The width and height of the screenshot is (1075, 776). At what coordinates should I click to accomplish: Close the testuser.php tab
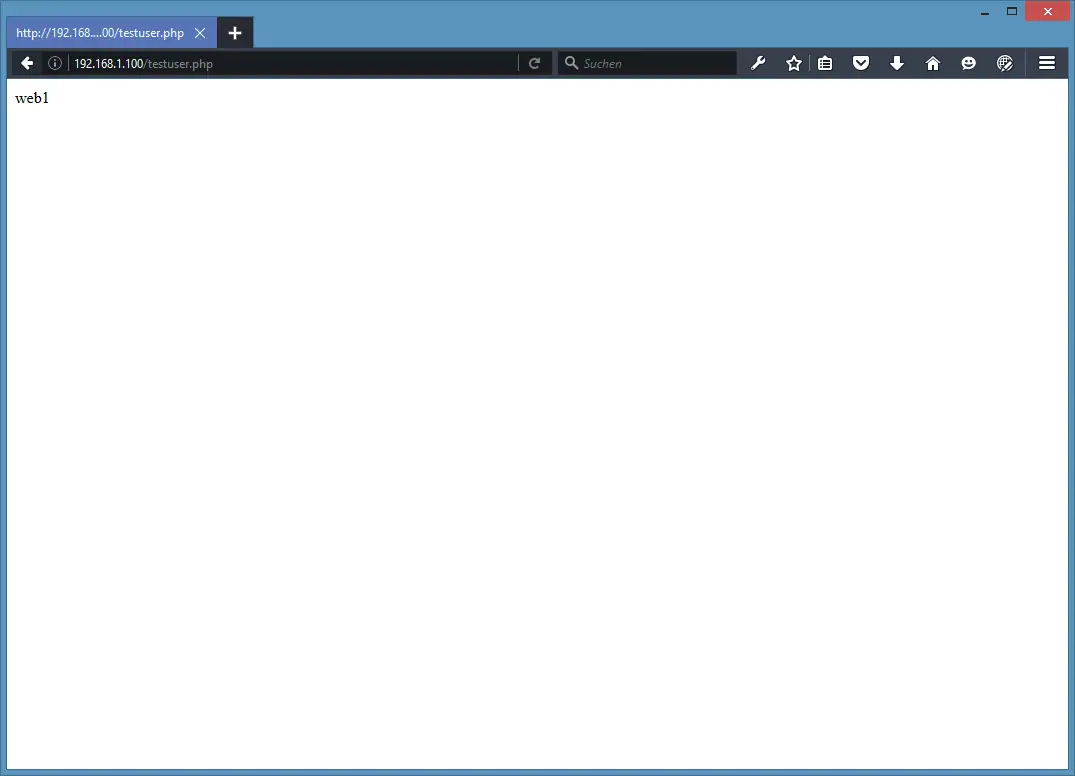200,33
